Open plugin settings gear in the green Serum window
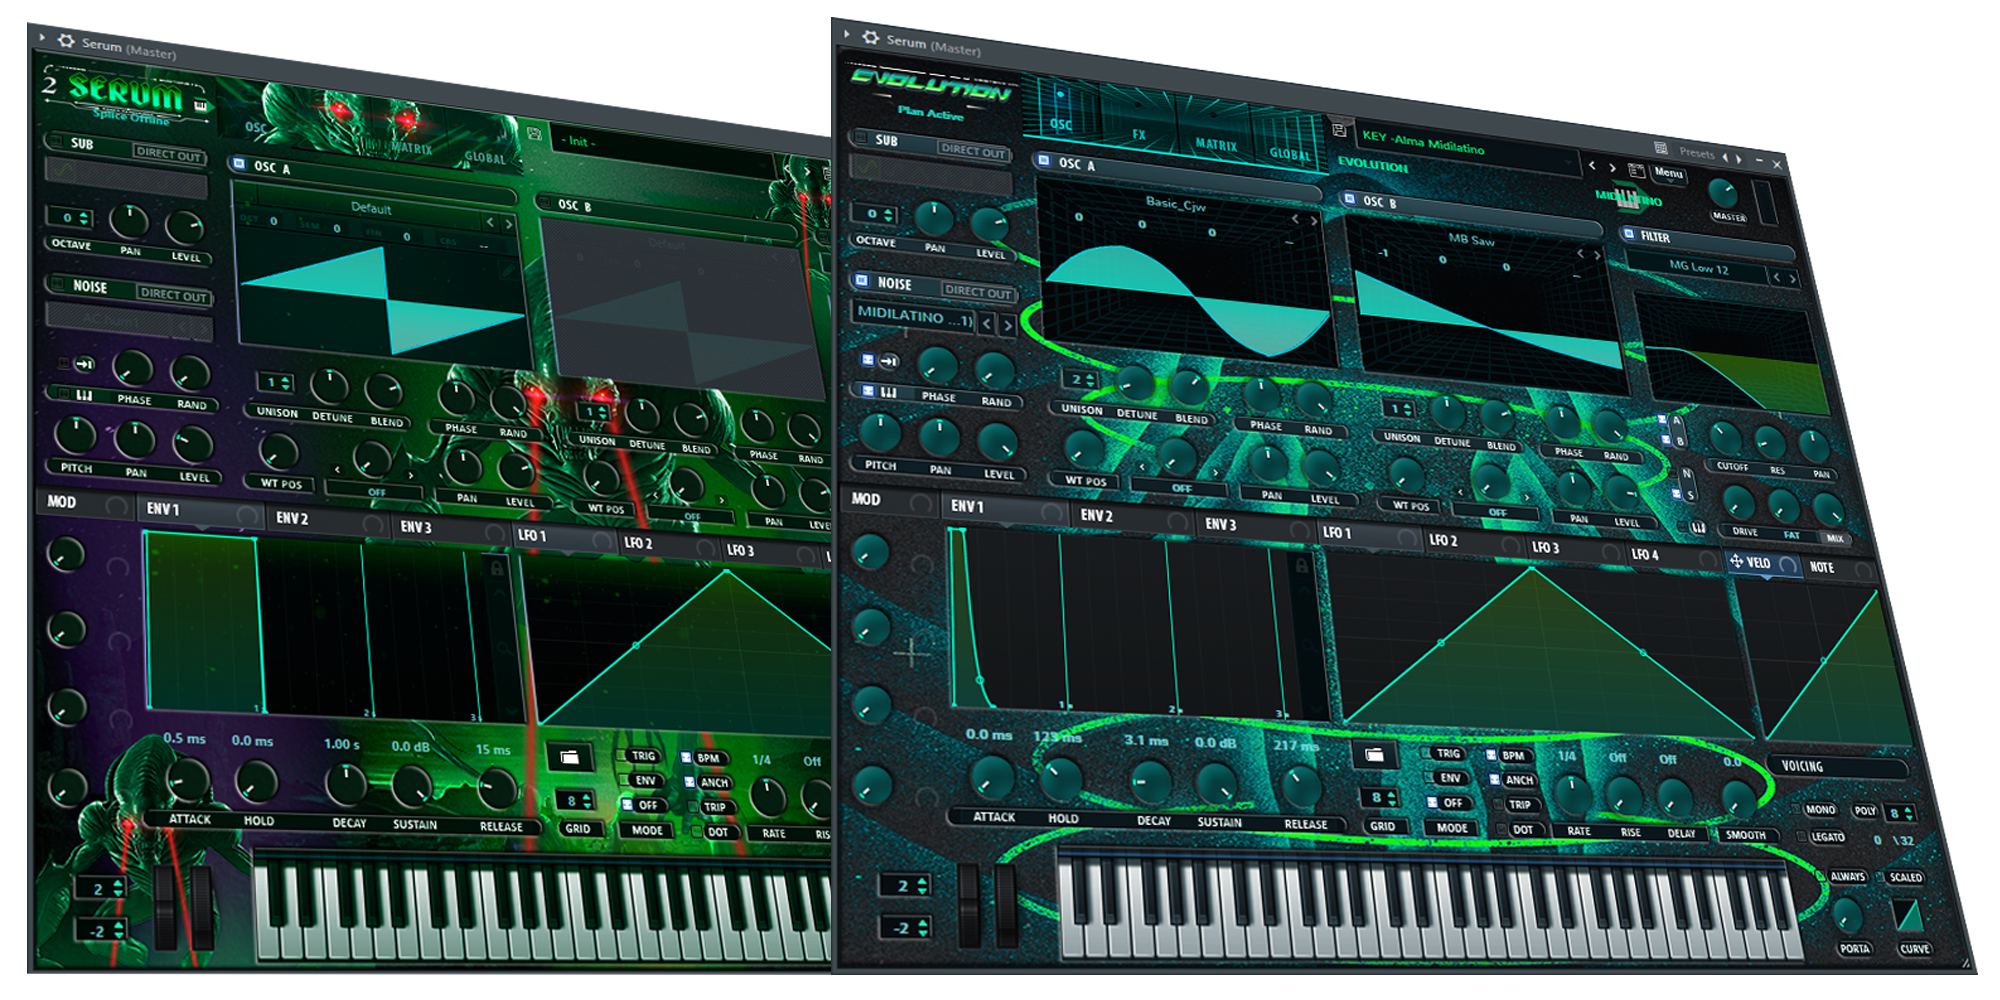Image resolution: width=2000 pixels, height=1000 pixels. tap(66, 41)
